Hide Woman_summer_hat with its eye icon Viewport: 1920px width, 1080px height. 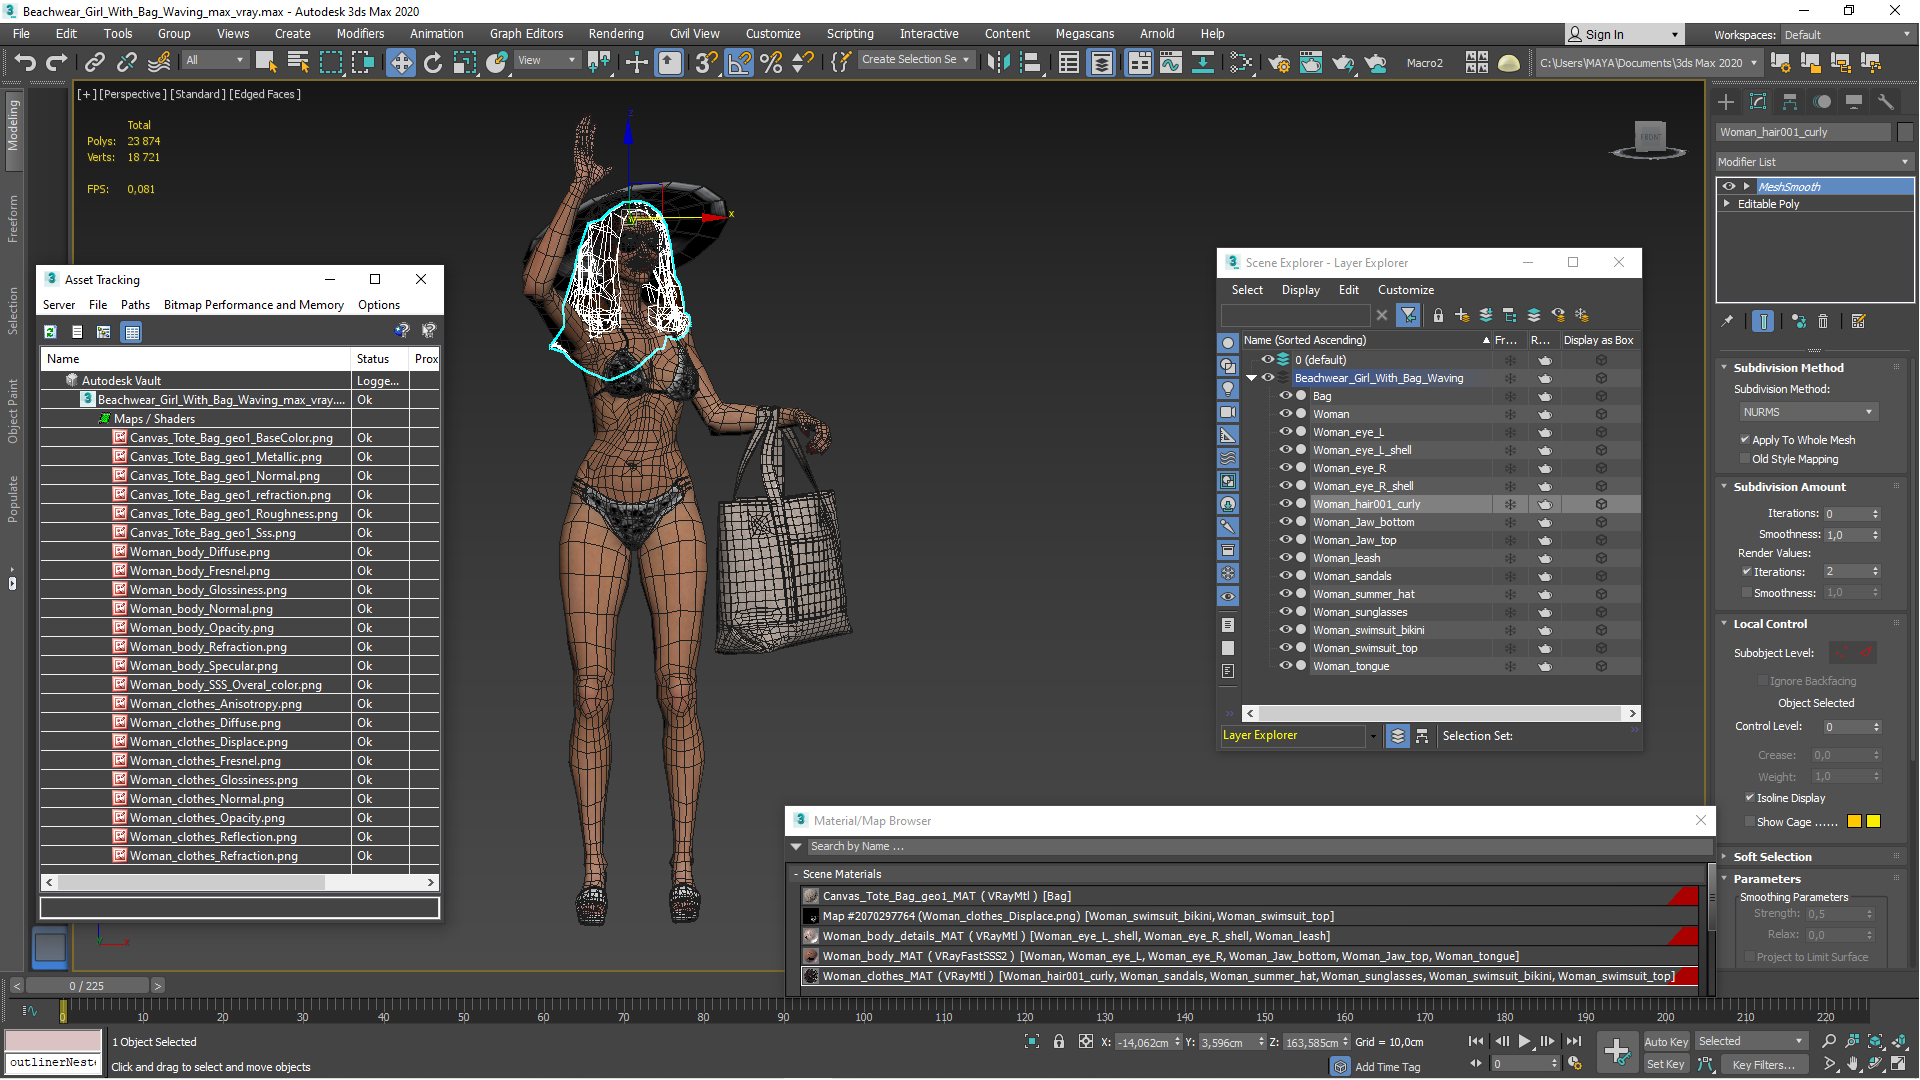(1285, 594)
